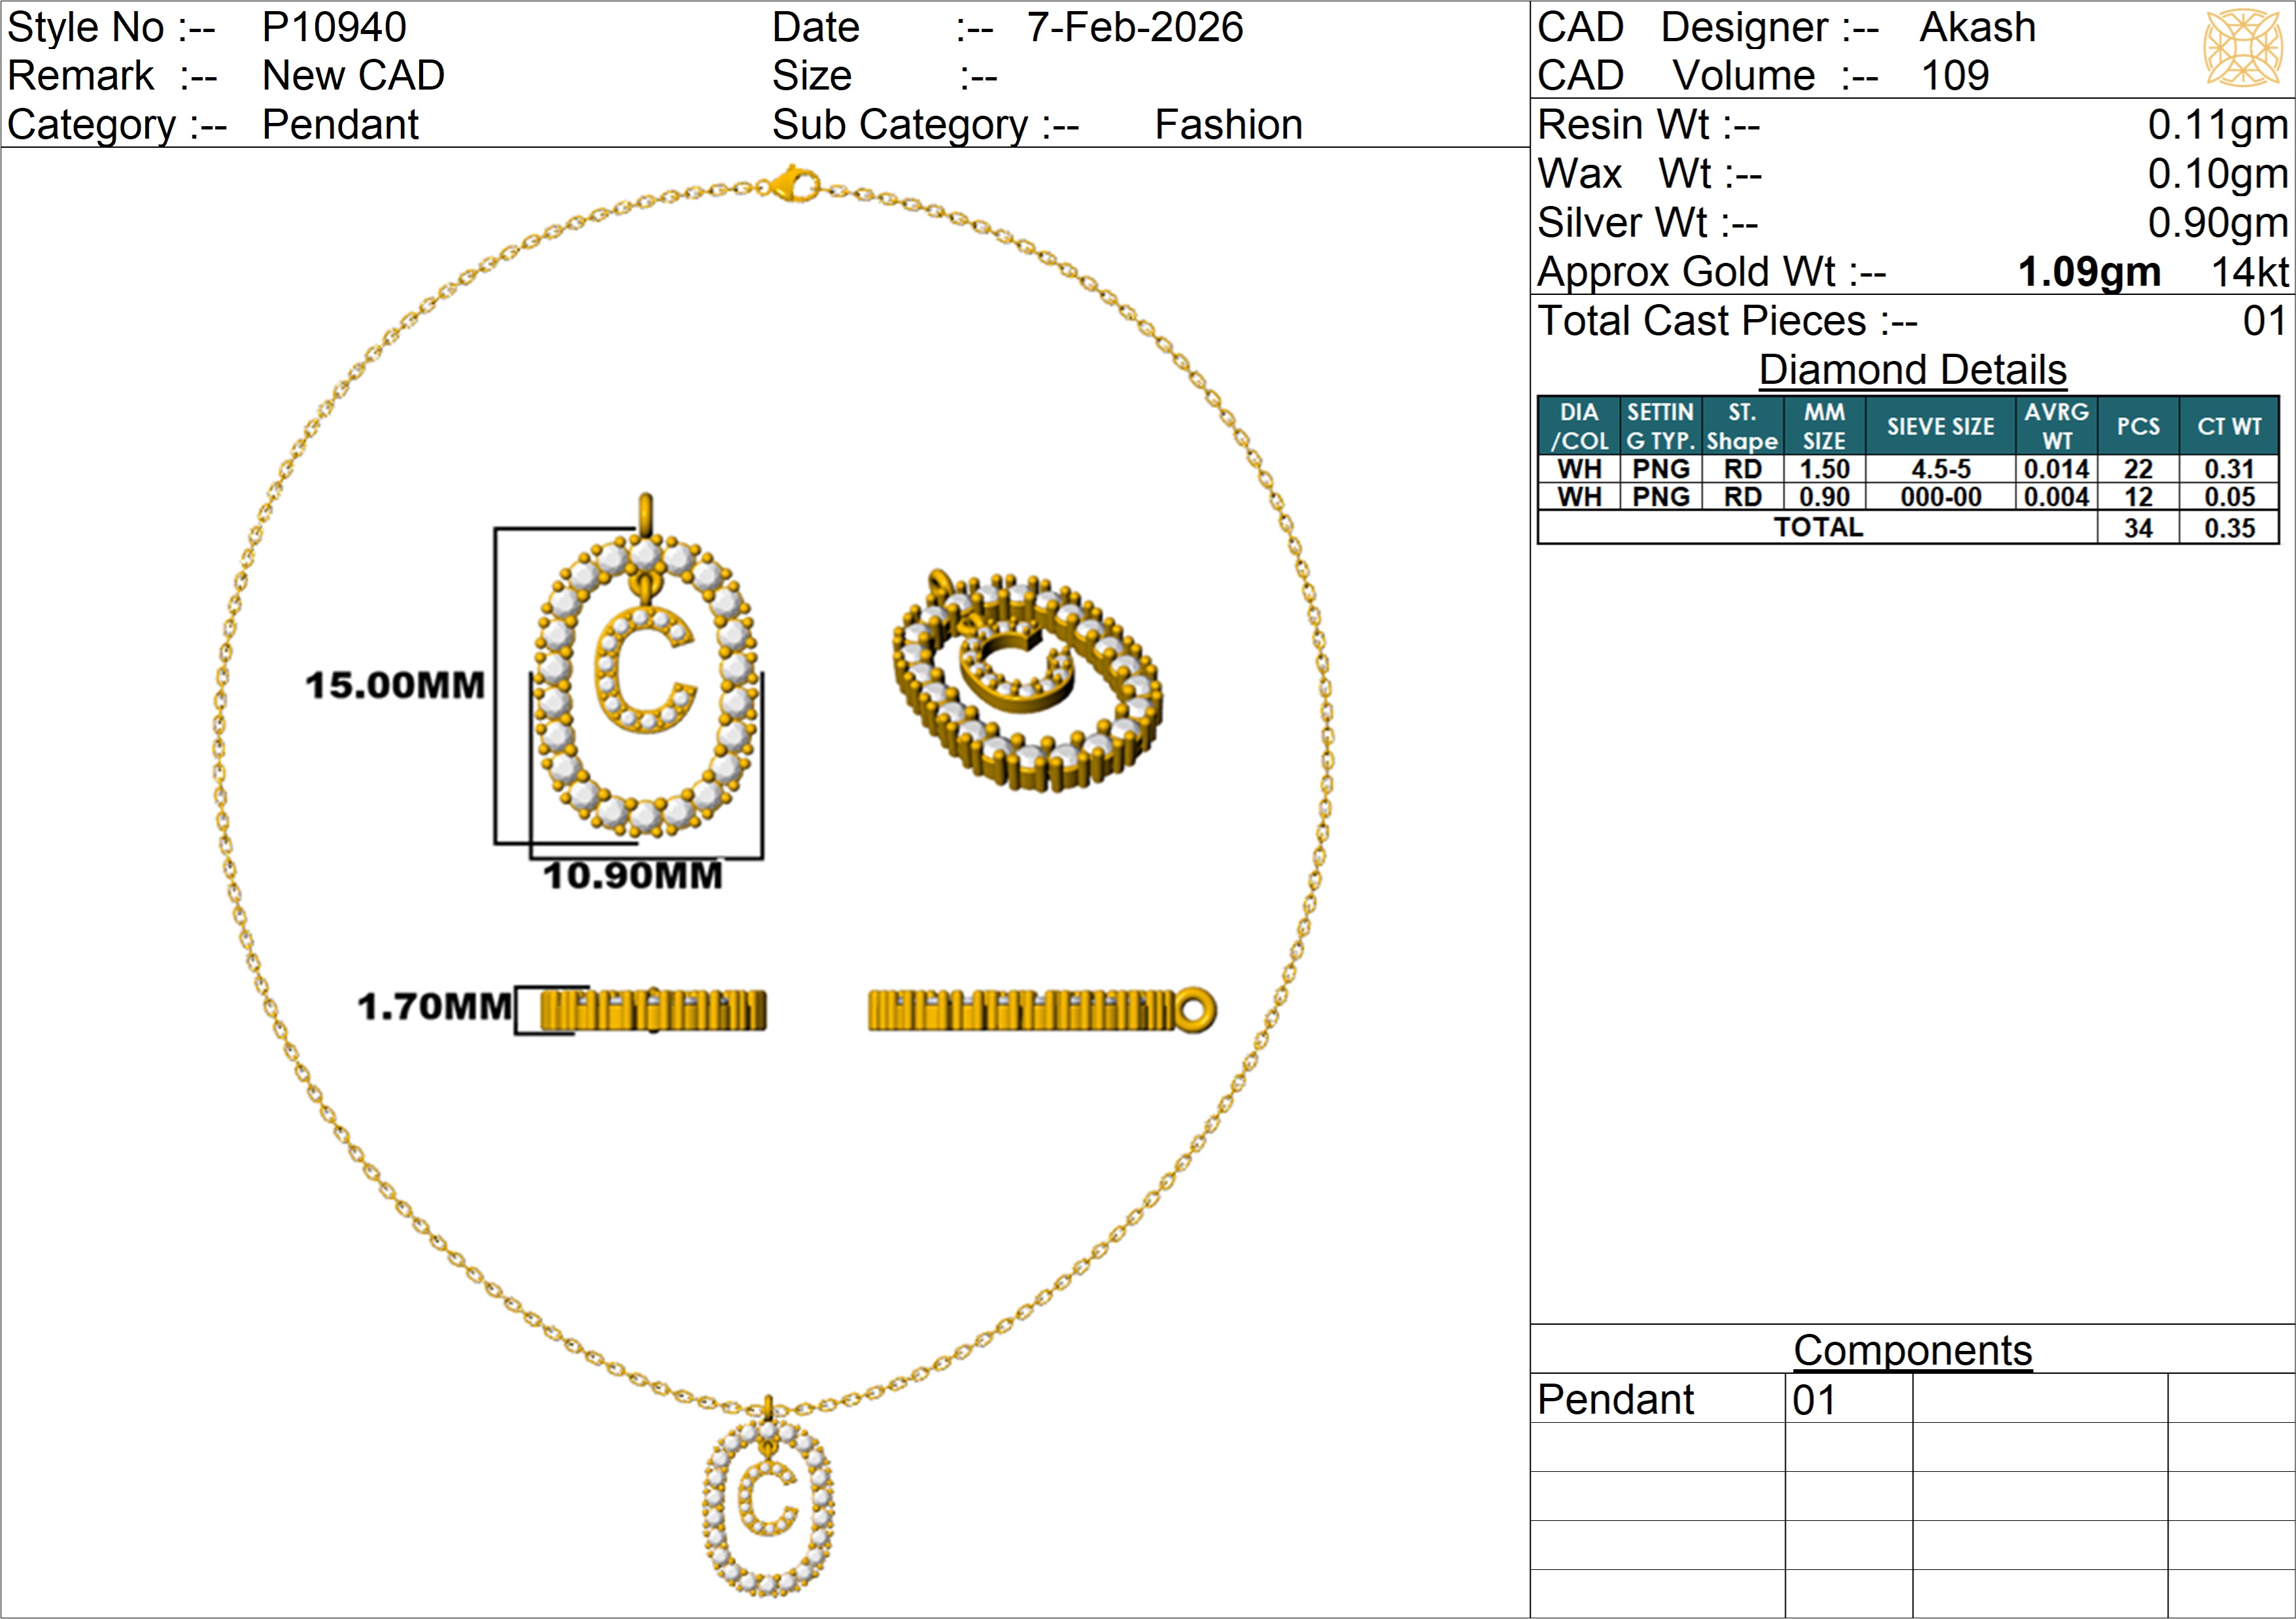This screenshot has height=1619, width=2296.
Task: Click the Pendant component row cell
Action: (1616, 1400)
